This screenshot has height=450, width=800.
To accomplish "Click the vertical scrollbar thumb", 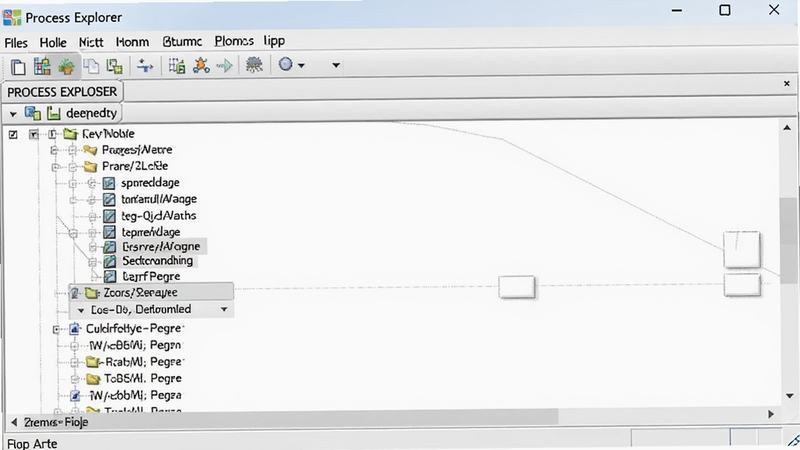I will (x=789, y=240).
